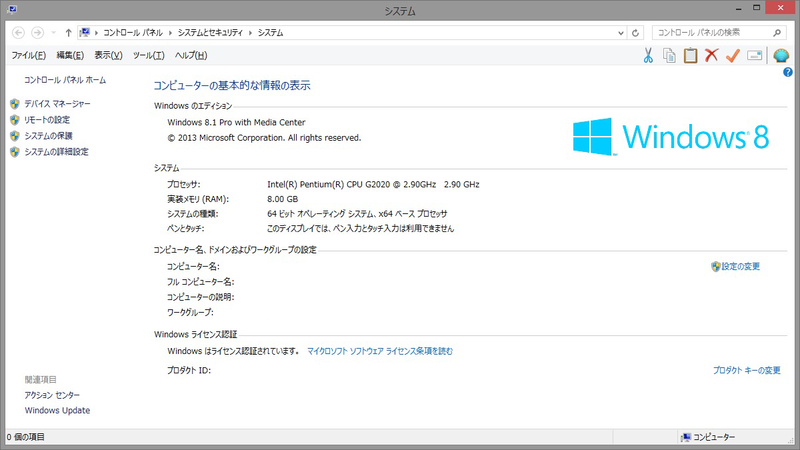The width and height of the screenshot is (800, 450).
Task: Click the Windows 8 logo
Action: click(670, 137)
